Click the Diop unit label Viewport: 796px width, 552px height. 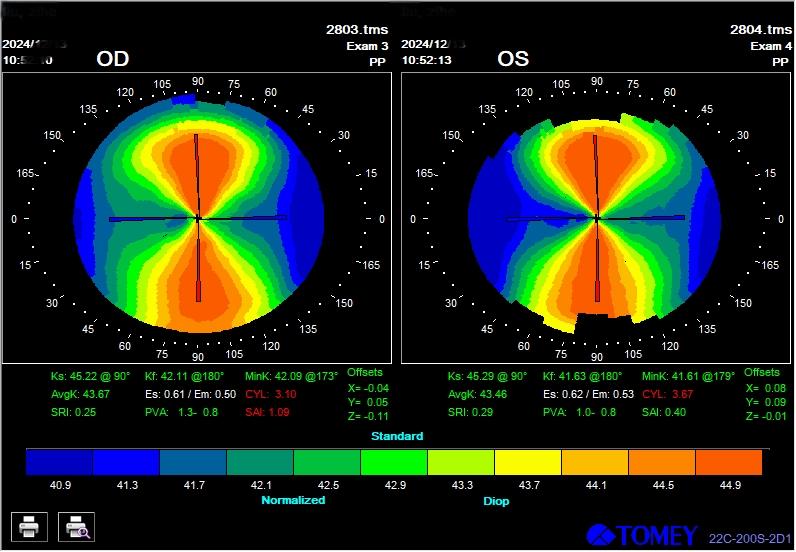pyautogui.click(x=496, y=501)
